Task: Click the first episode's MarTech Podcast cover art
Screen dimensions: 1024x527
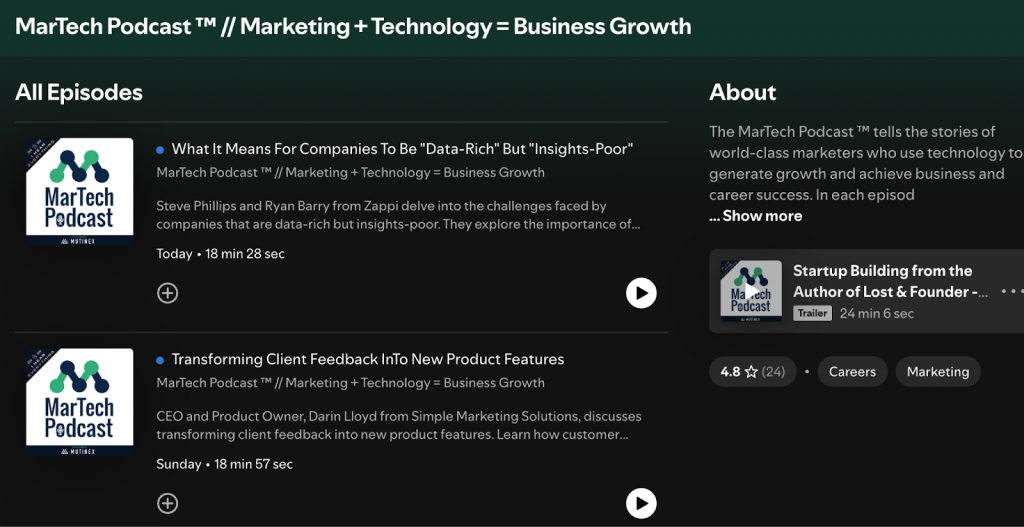Action: point(80,192)
